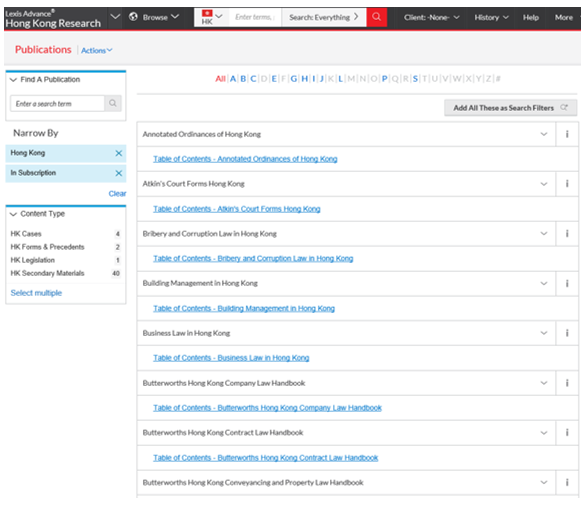Screen dimensions: 584x507
Task: Open Table of Contents - Contract Law Handbook link
Action: [266, 458]
